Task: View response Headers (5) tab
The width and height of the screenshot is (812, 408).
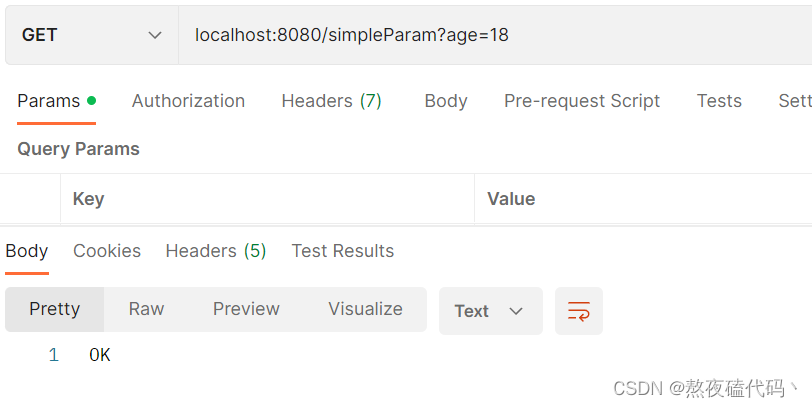Action: pyautogui.click(x=216, y=251)
